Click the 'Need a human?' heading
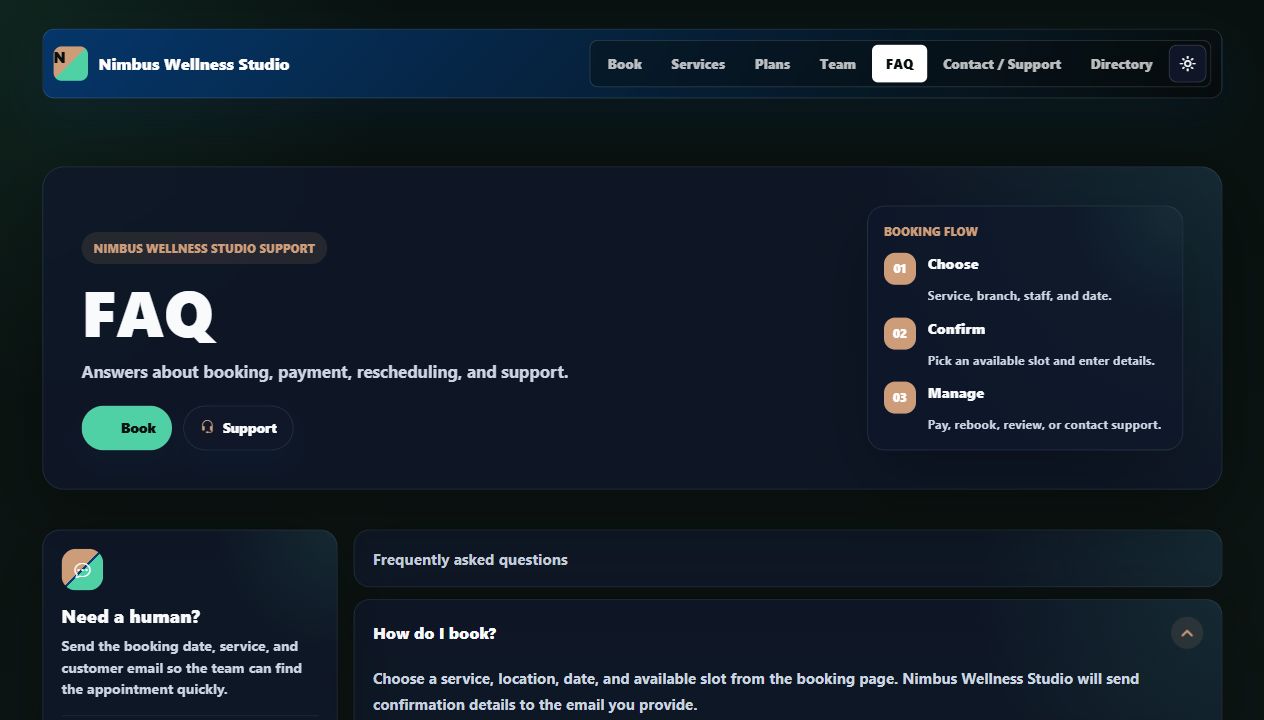 131,617
